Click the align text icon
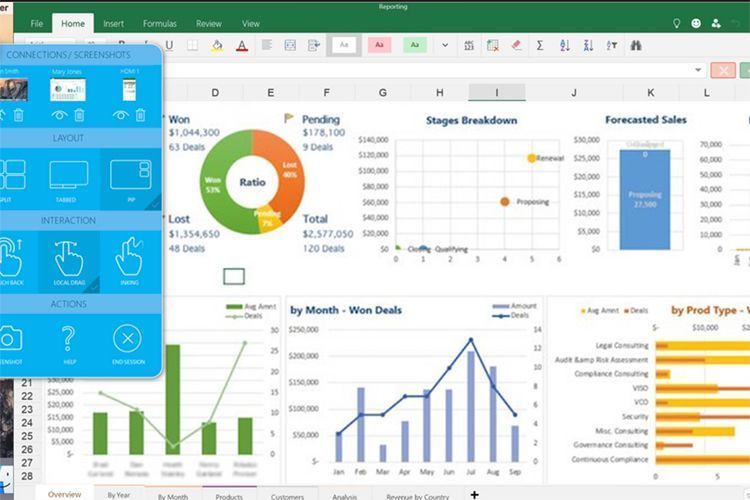This screenshot has width=750, height=500. pyautogui.click(x=267, y=45)
